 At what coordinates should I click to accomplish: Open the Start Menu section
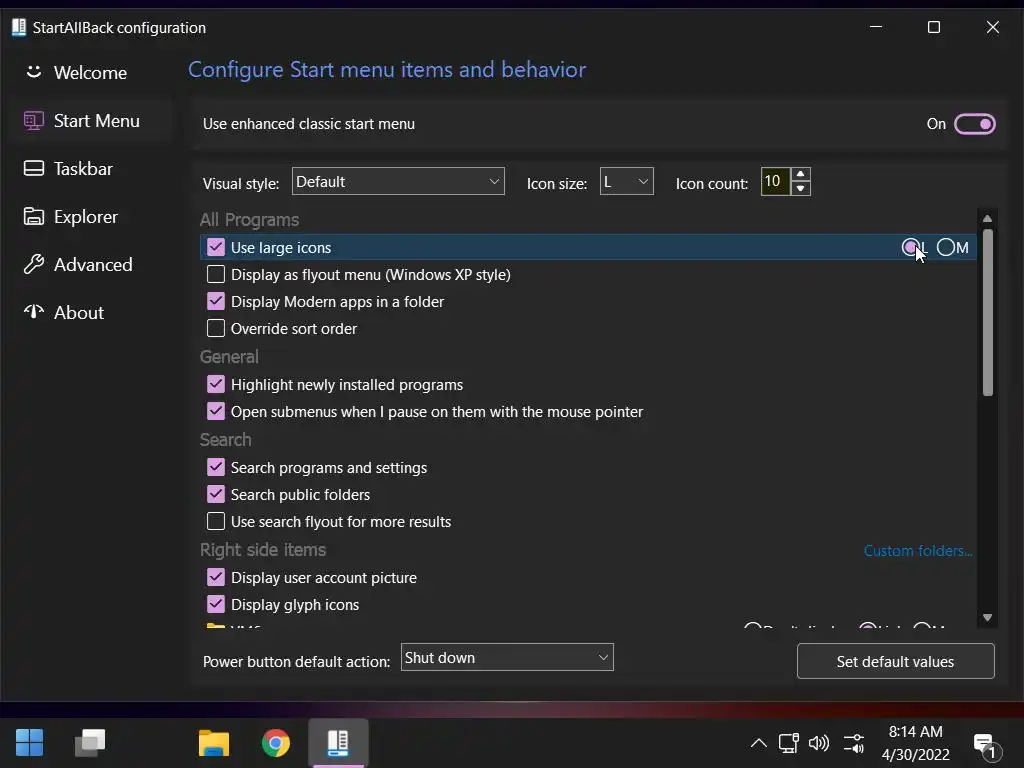[x=90, y=121]
